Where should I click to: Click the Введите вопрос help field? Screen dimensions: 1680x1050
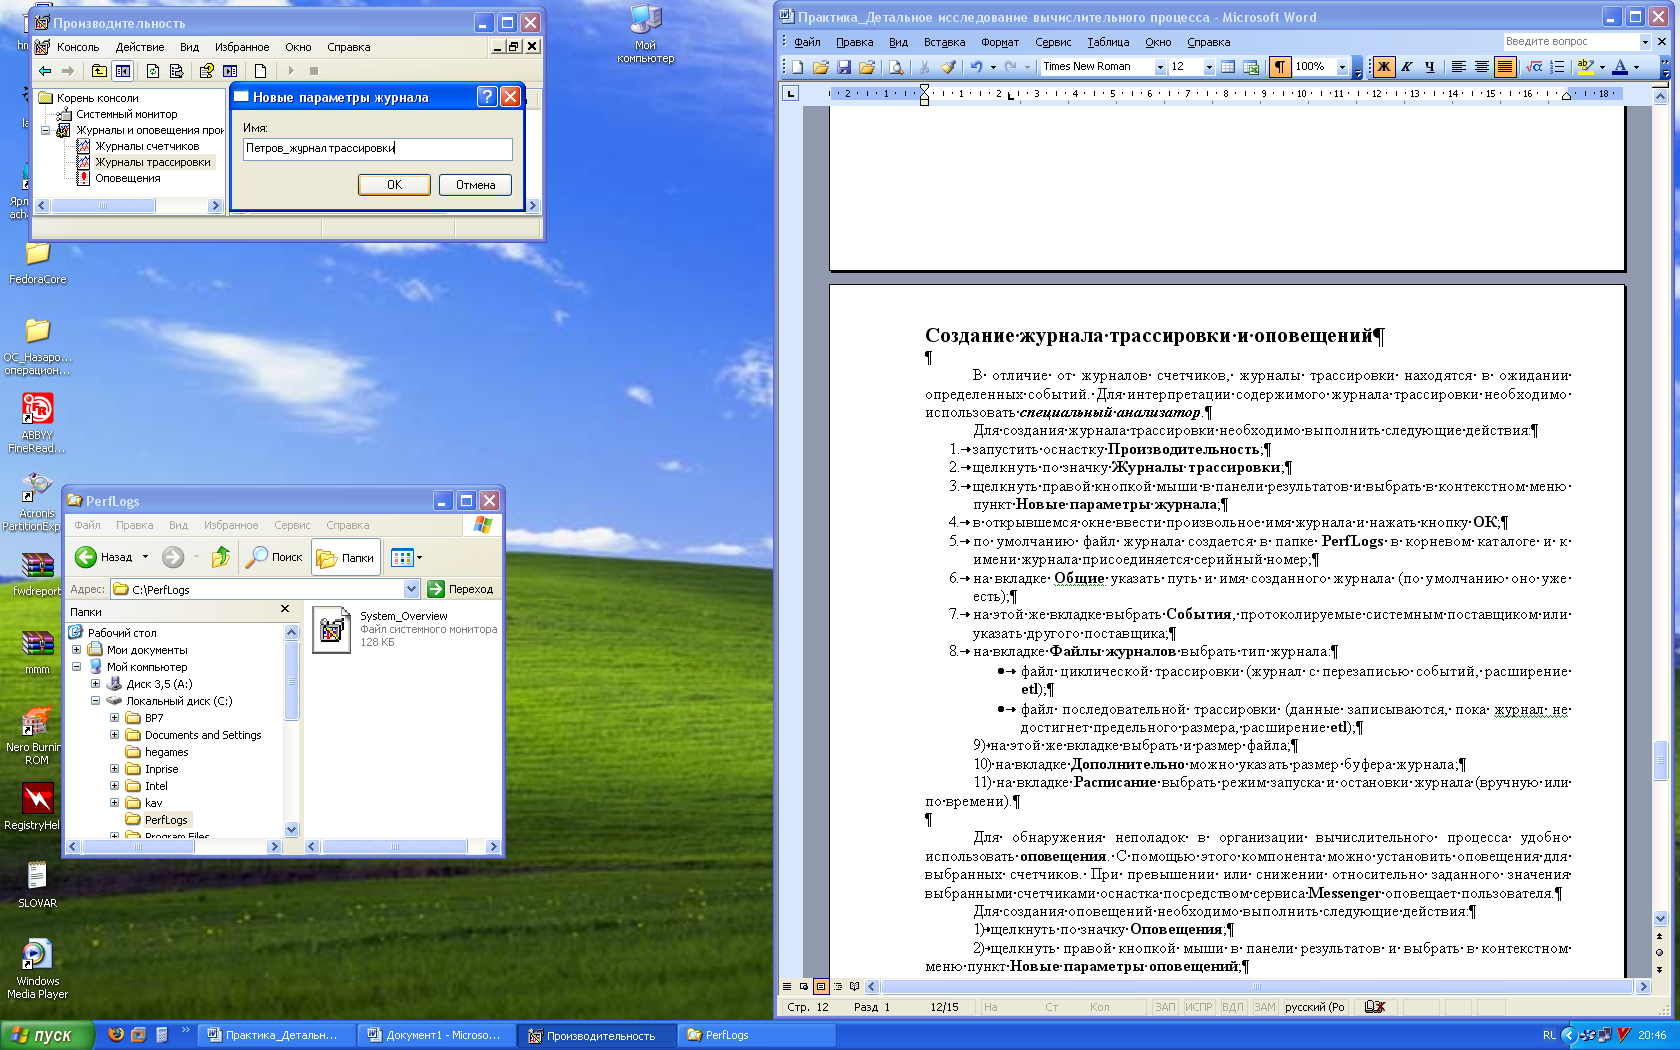point(1570,41)
